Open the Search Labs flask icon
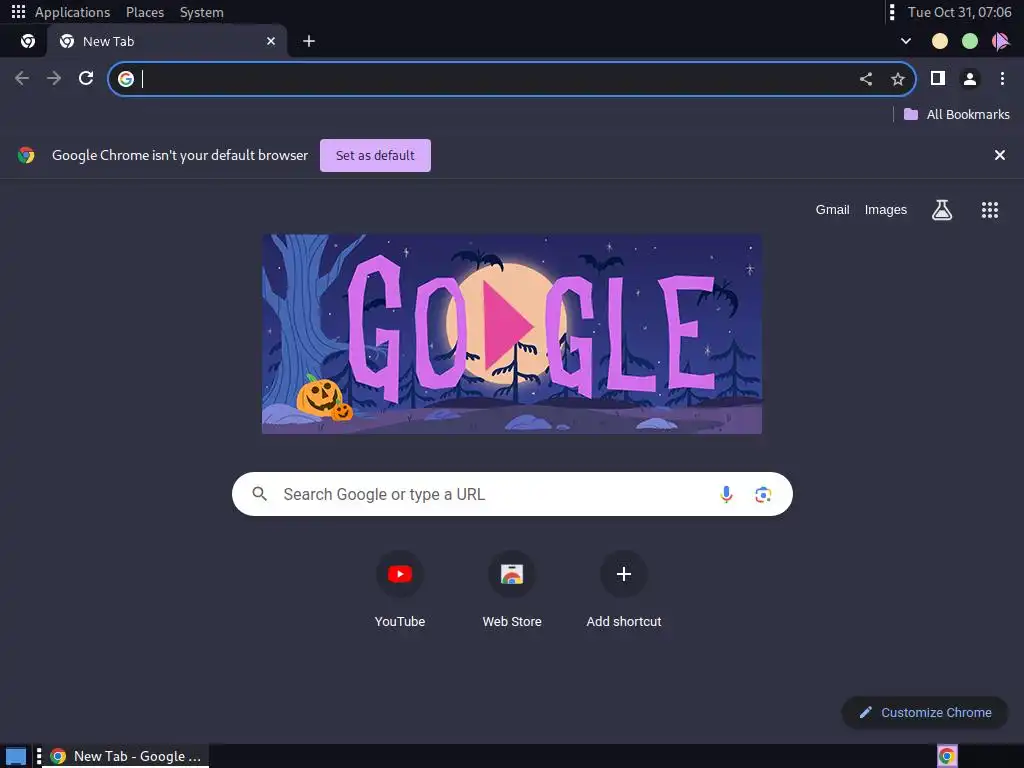The height and width of the screenshot is (768, 1024). click(942, 210)
